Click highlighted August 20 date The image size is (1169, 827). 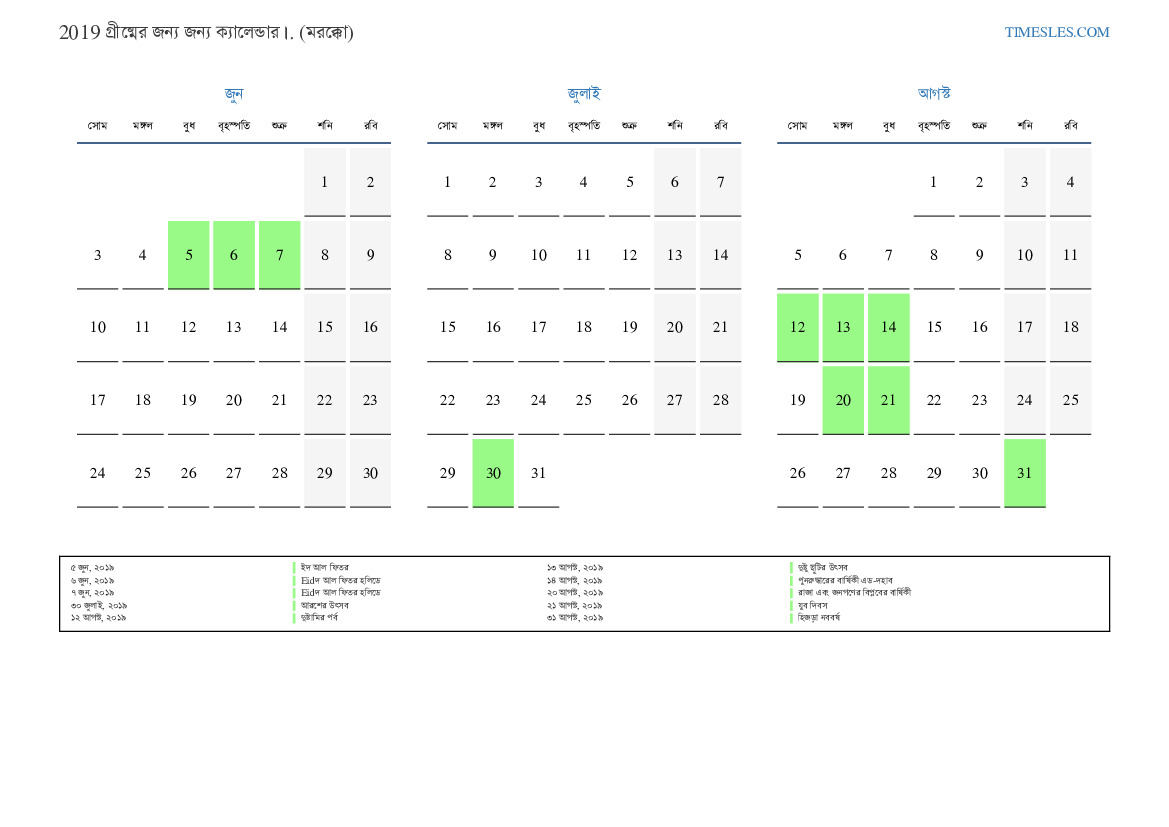click(843, 400)
